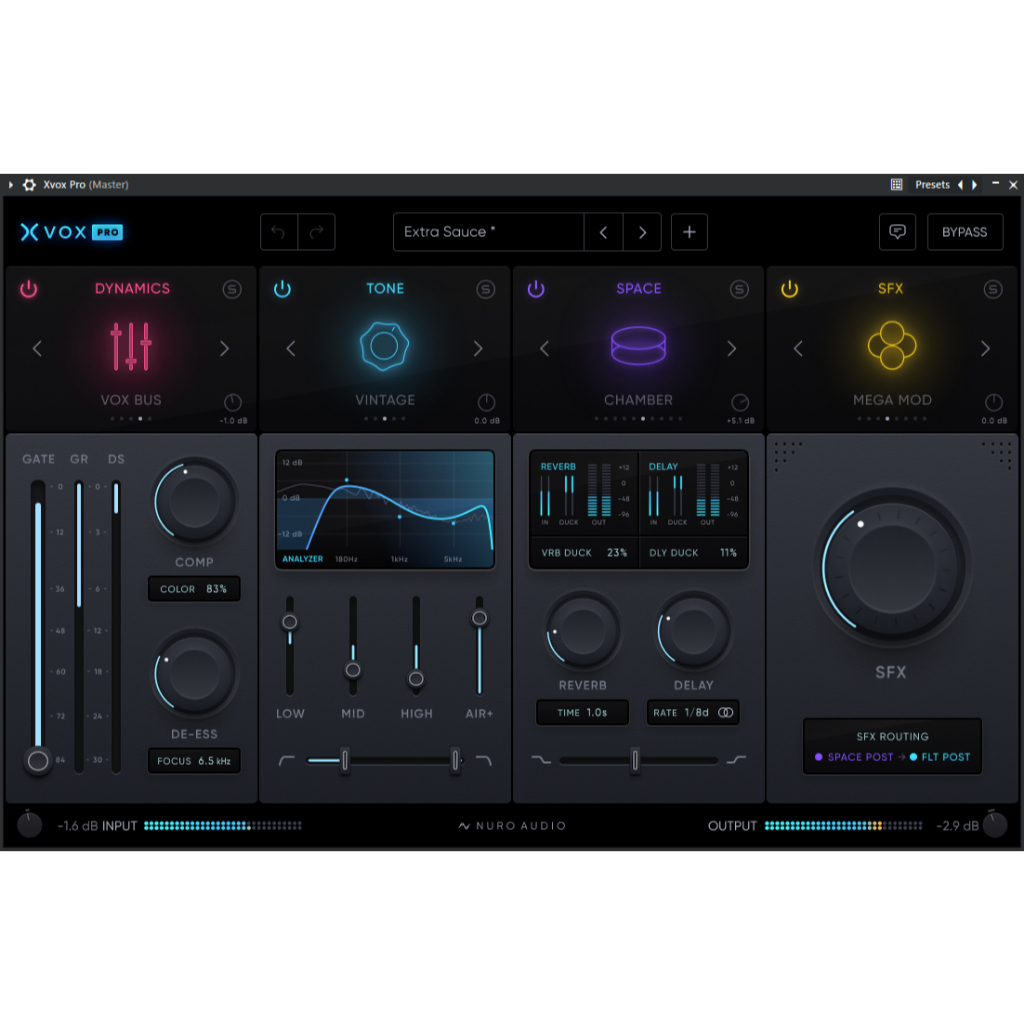
Task: Solo the Dynamics module
Action: click(x=232, y=289)
